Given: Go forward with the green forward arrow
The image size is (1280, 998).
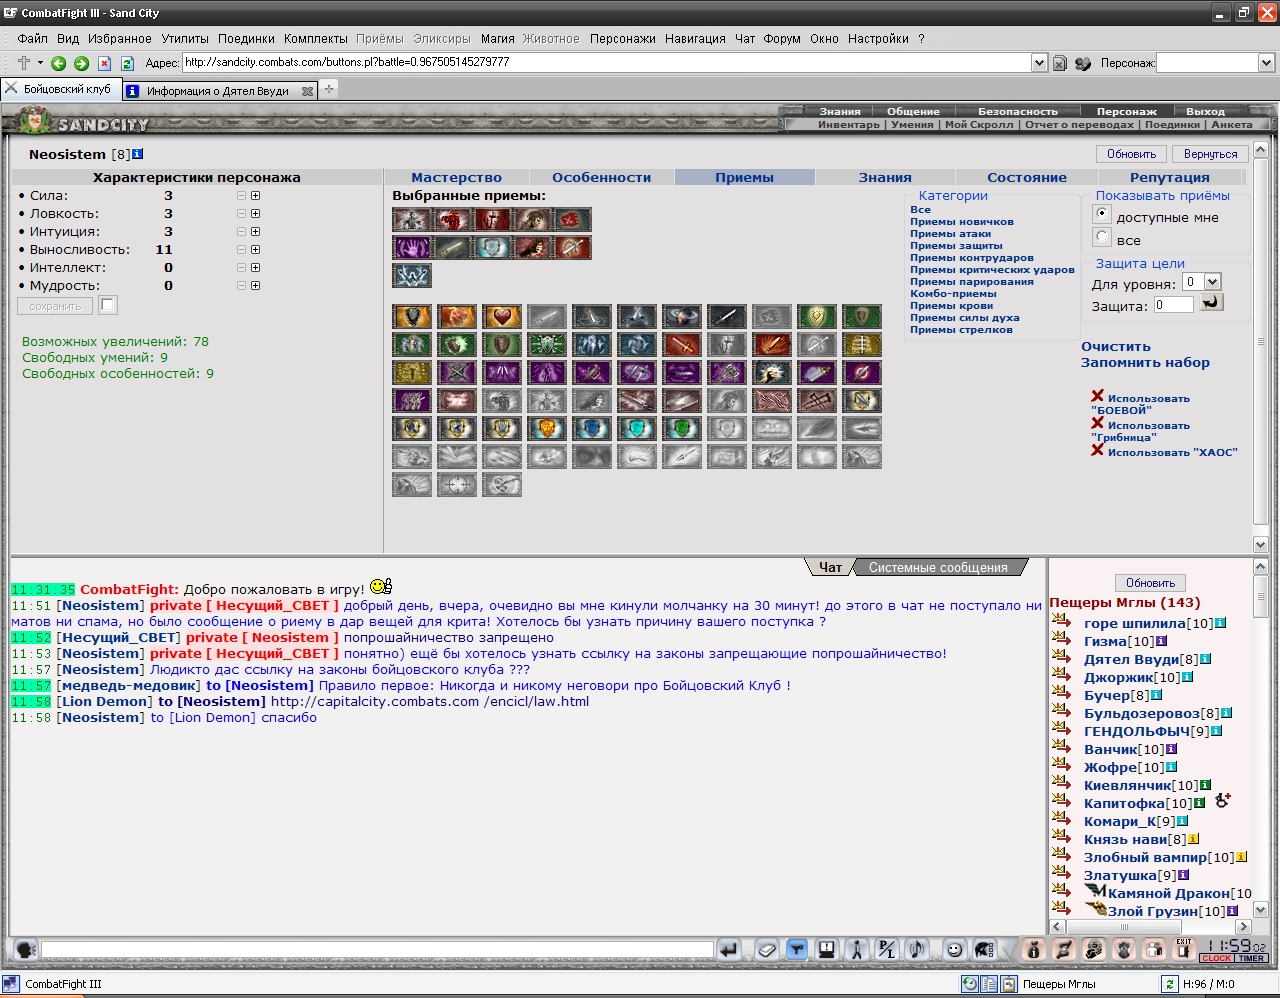Looking at the screenshot, I should coord(82,63).
